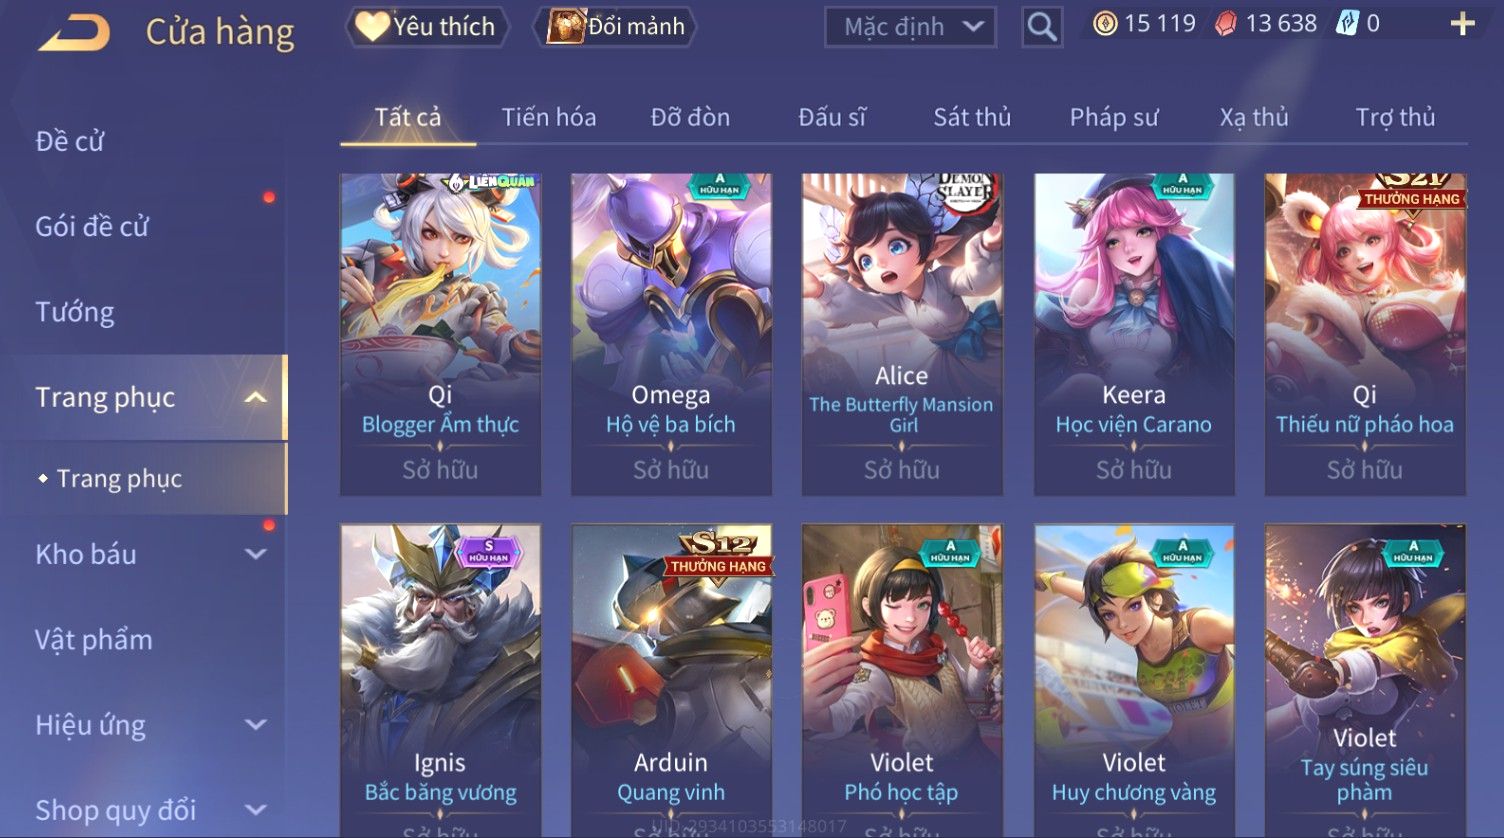Select Qi Blogger Ẩm thực skin card
Image resolution: width=1504 pixels, height=838 pixels.
440,335
